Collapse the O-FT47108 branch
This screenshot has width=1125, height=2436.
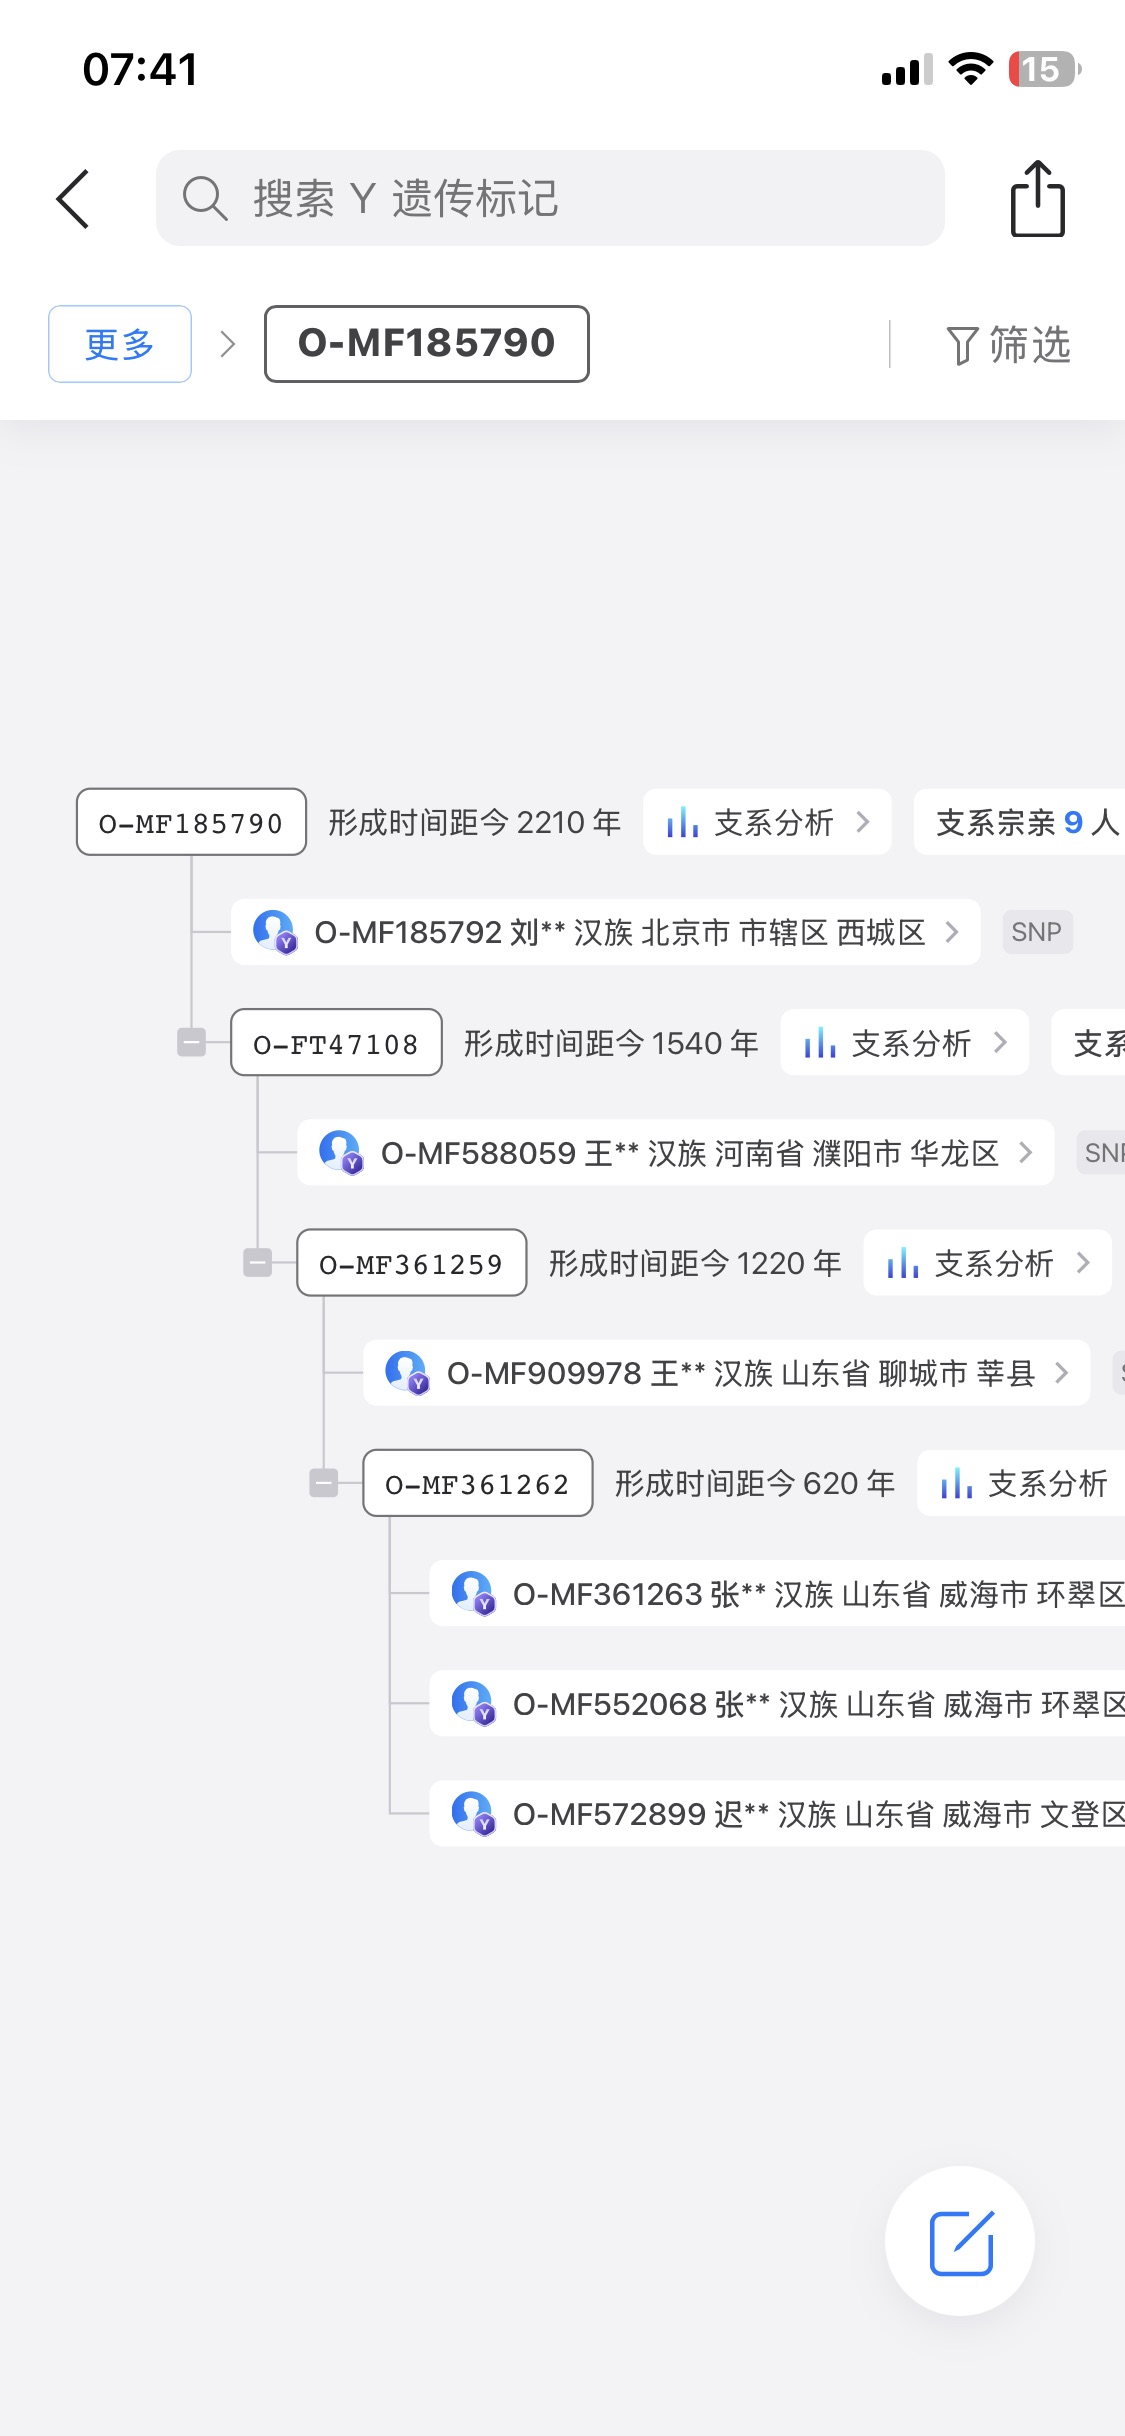(191, 1043)
